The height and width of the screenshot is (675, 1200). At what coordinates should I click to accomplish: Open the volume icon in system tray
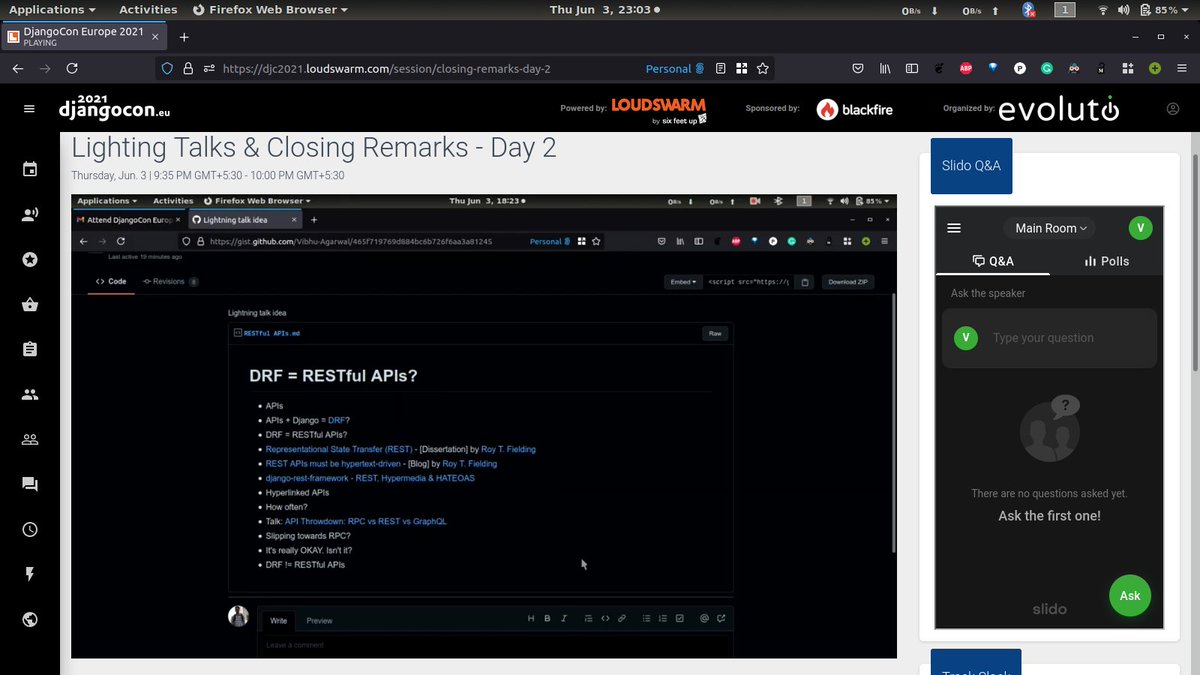pos(1124,10)
